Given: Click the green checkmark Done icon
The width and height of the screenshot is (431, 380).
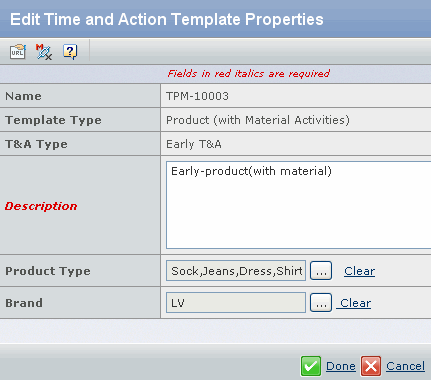Looking at the screenshot, I should (311, 366).
